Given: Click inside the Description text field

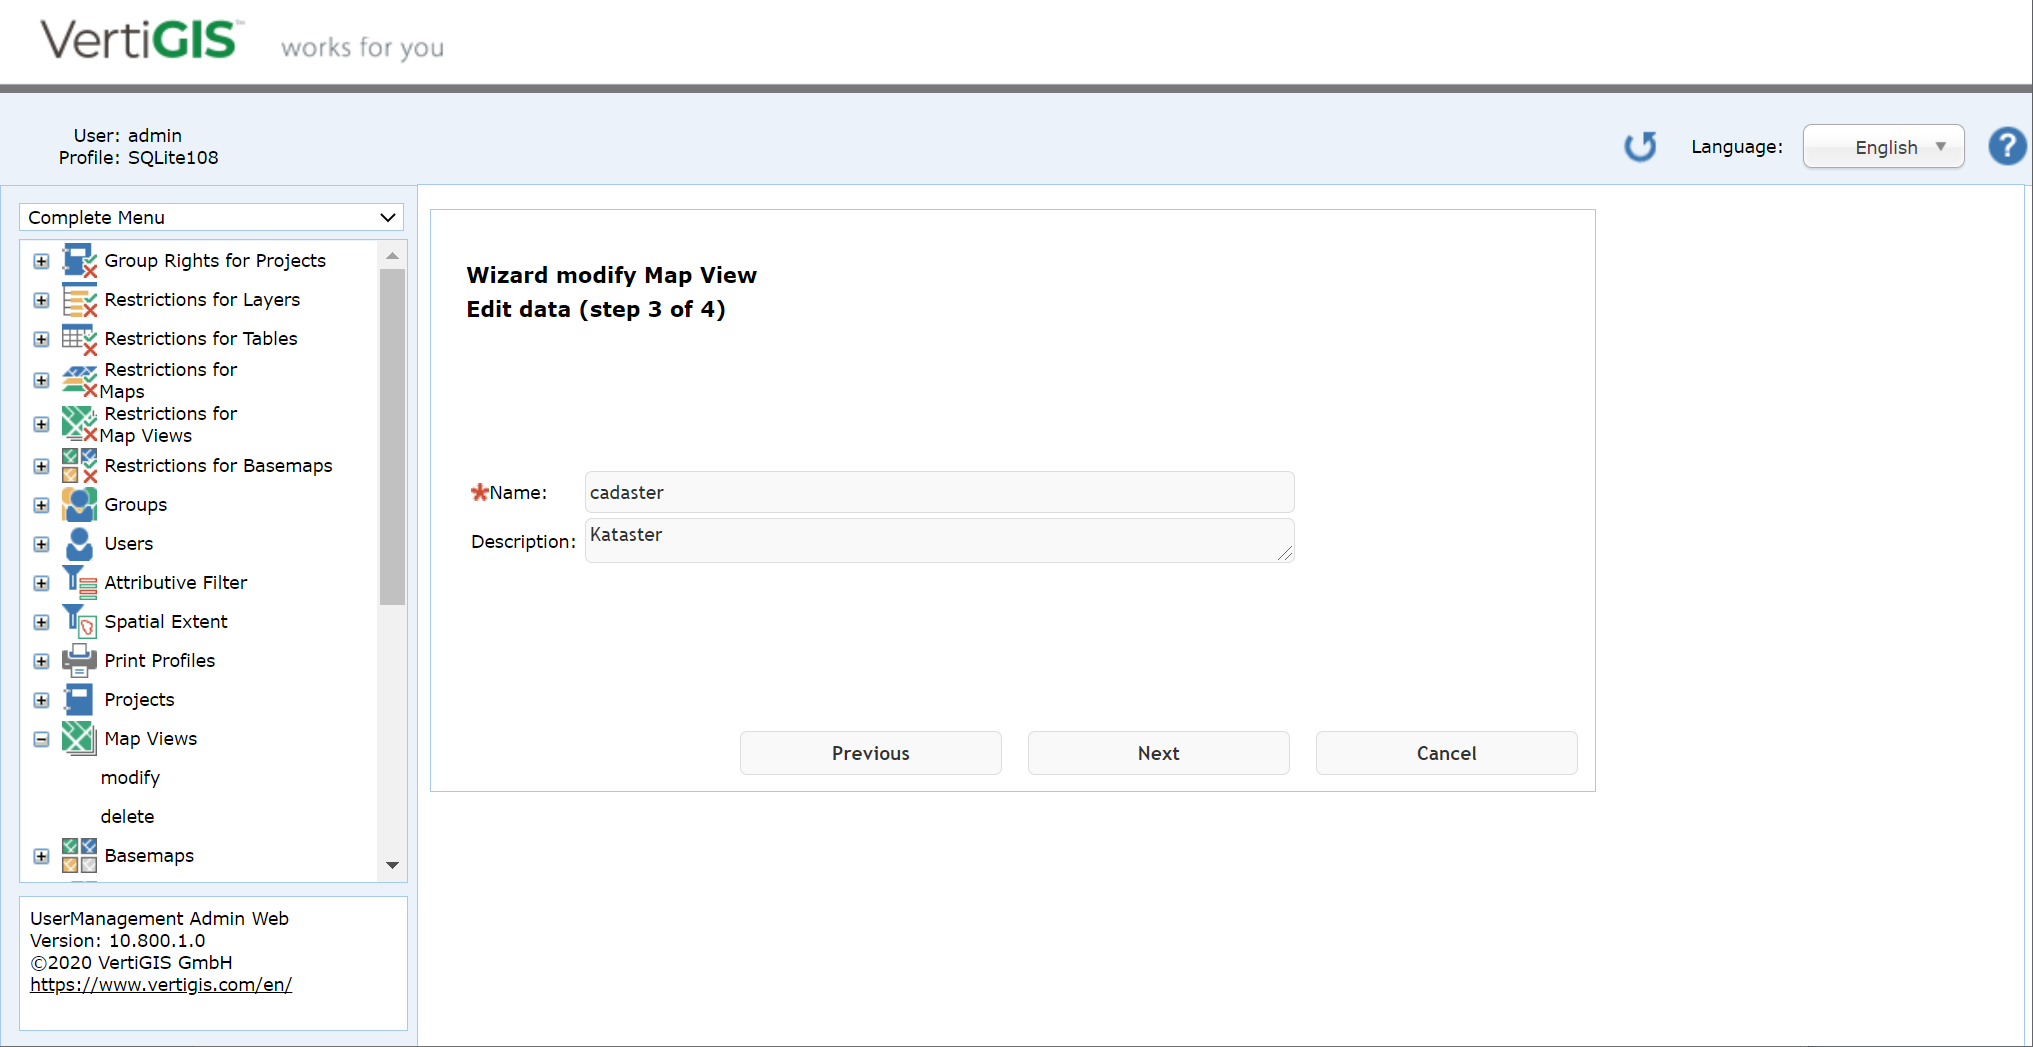Looking at the screenshot, I should tap(938, 540).
